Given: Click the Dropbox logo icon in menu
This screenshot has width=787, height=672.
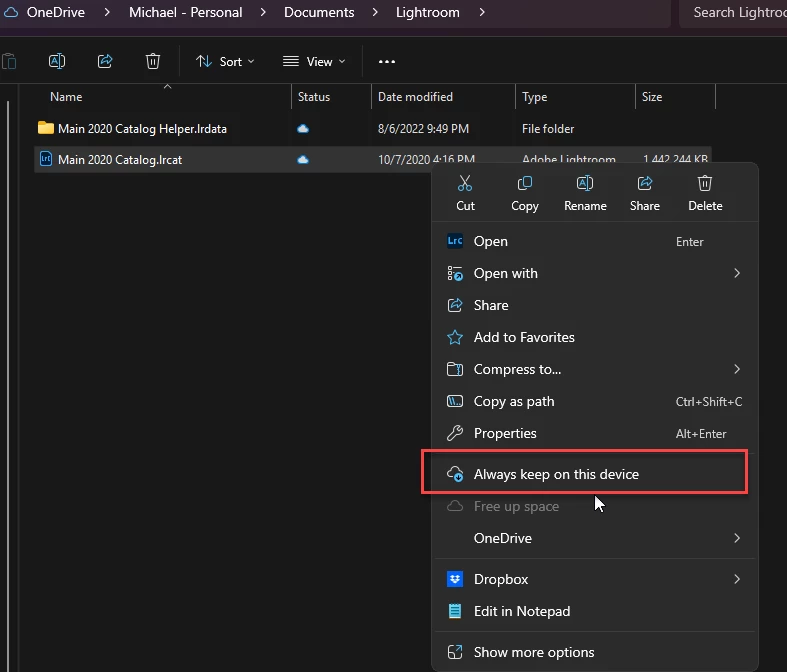Looking at the screenshot, I should [455, 579].
